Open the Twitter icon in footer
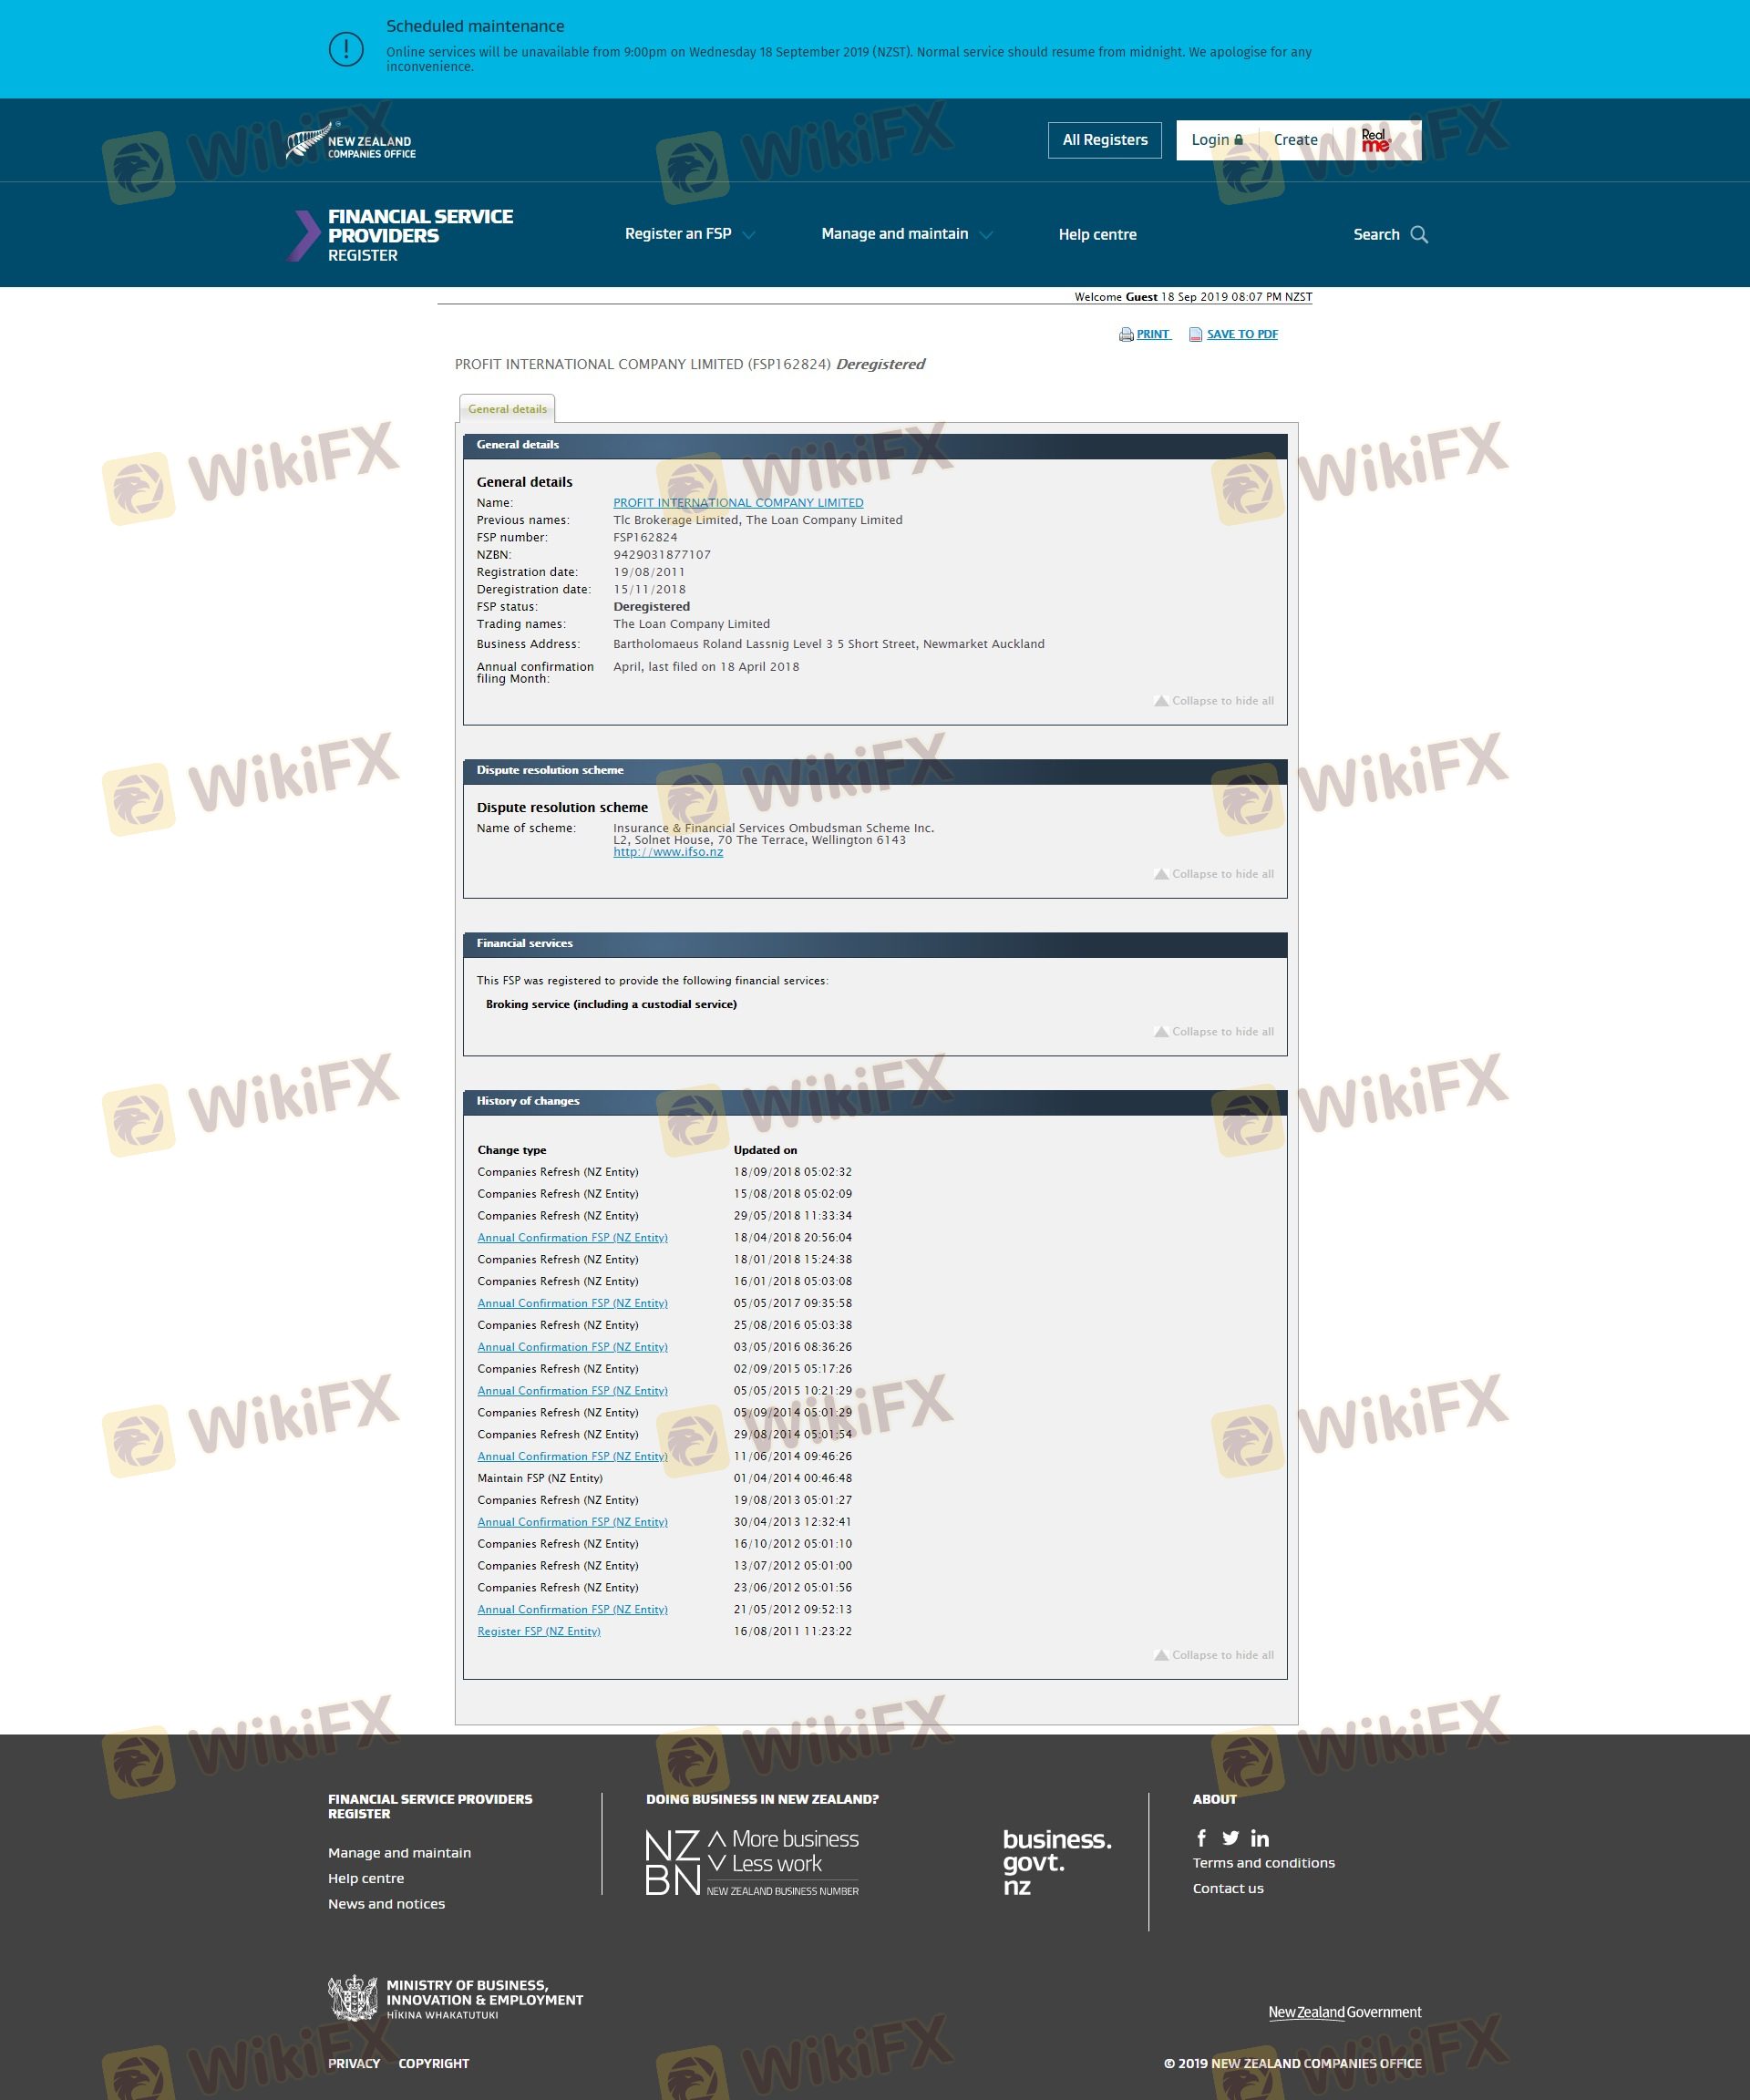The height and width of the screenshot is (2100, 1750). [1230, 1838]
